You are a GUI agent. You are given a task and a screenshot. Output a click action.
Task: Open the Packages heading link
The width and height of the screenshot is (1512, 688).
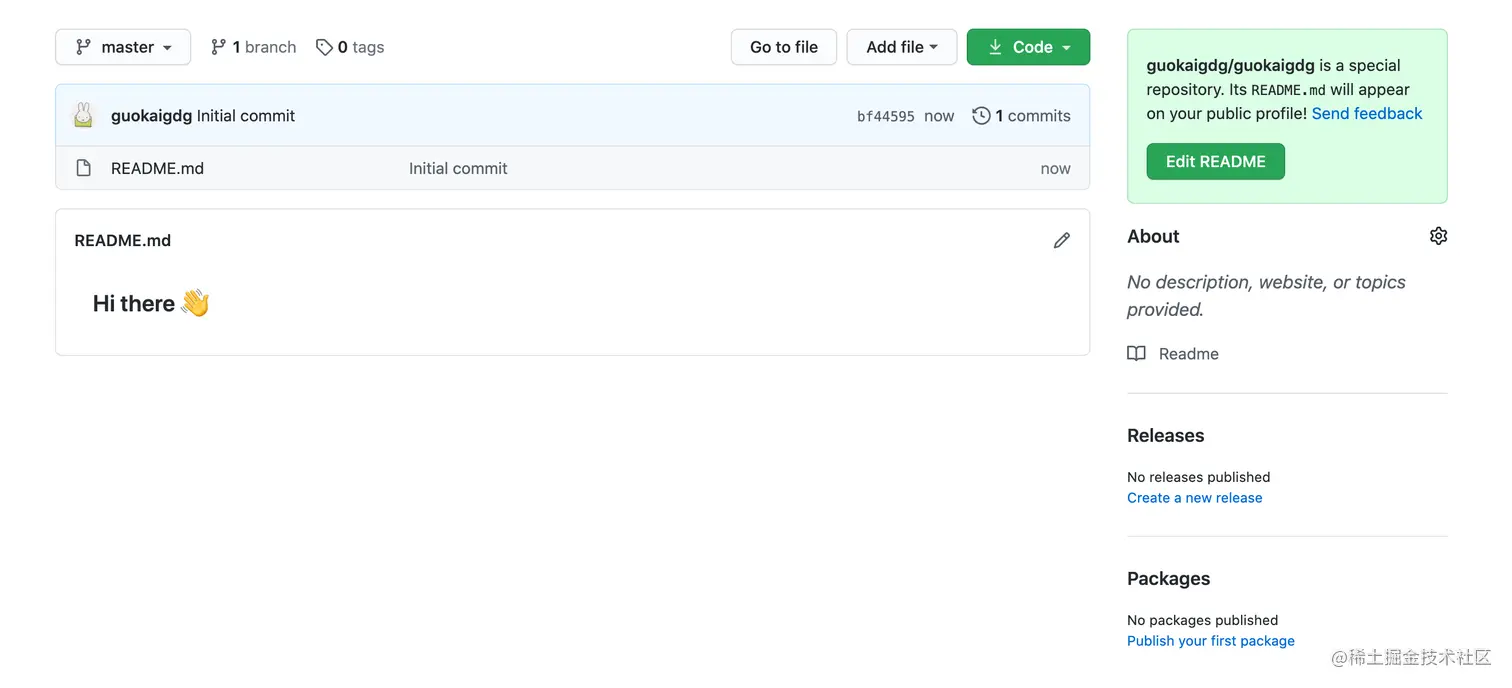[x=1168, y=578]
